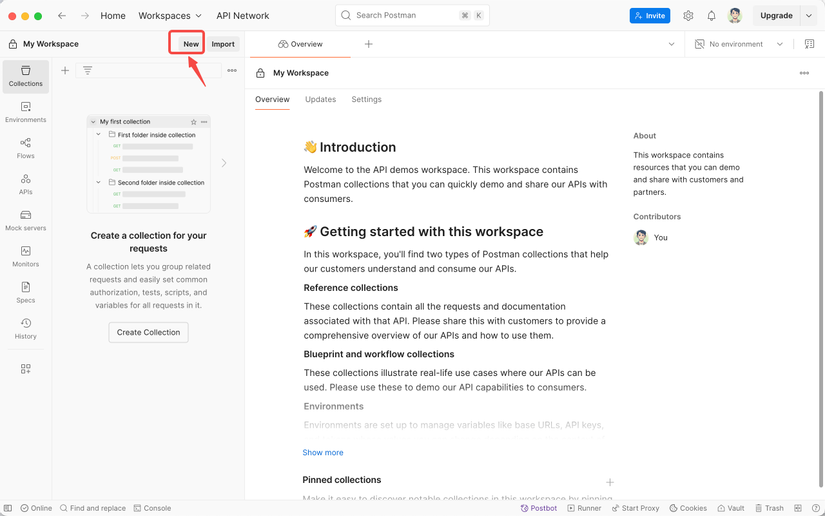Switch to the Overview sub-tab
Image resolution: width=825 pixels, height=516 pixels.
pyautogui.click(x=272, y=99)
